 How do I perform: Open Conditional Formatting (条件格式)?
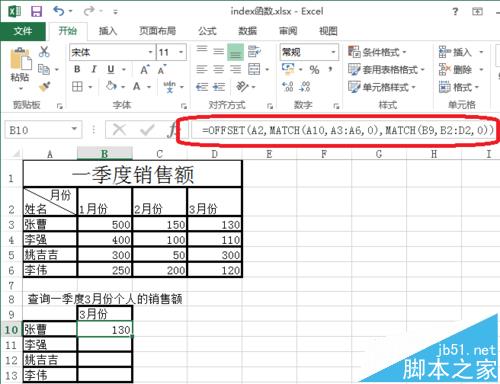coord(377,52)
